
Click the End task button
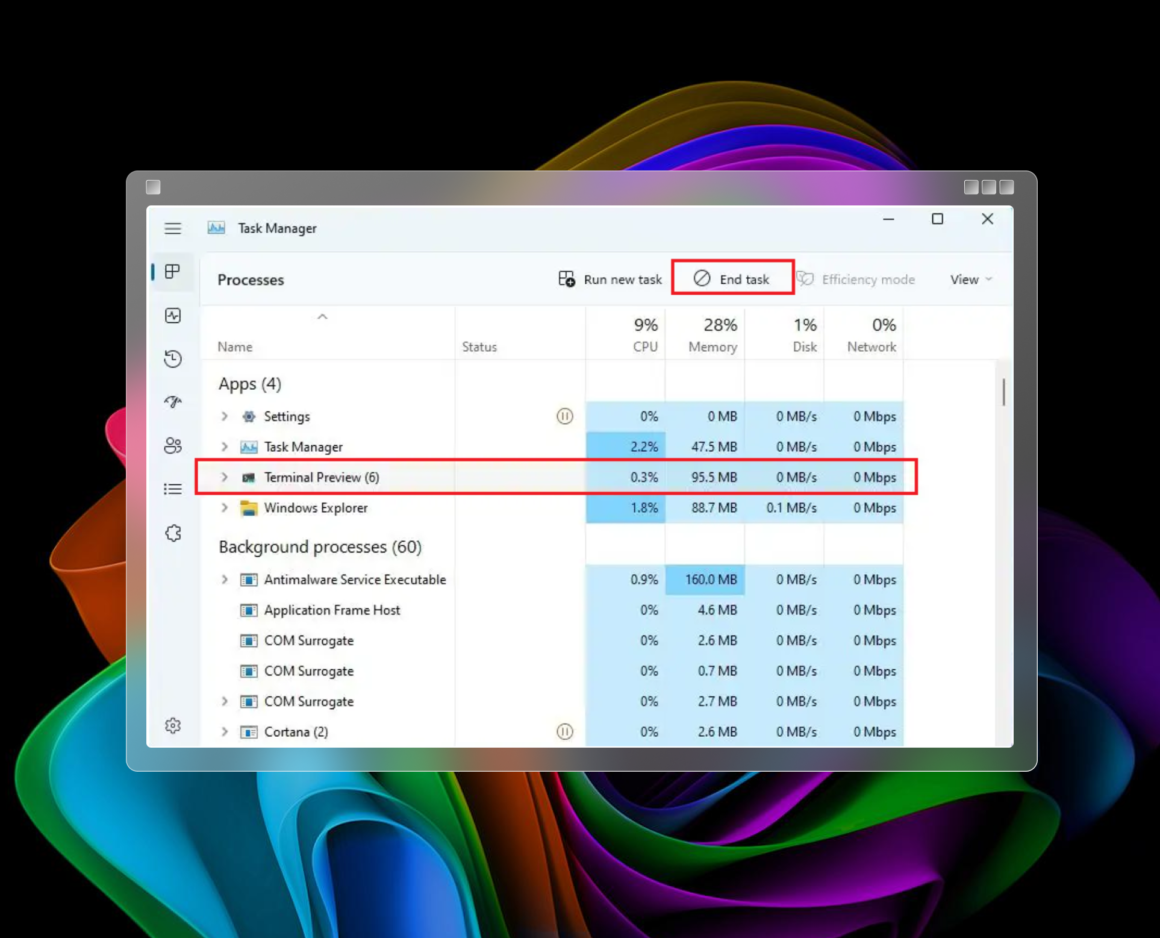(x=733, y=279)
